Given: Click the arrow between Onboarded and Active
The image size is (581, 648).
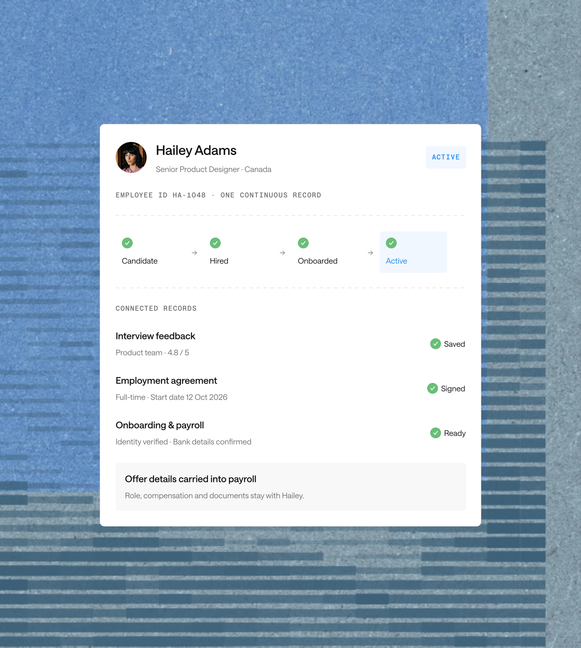Looking at the screenshot, I should (x=370, y=253).
